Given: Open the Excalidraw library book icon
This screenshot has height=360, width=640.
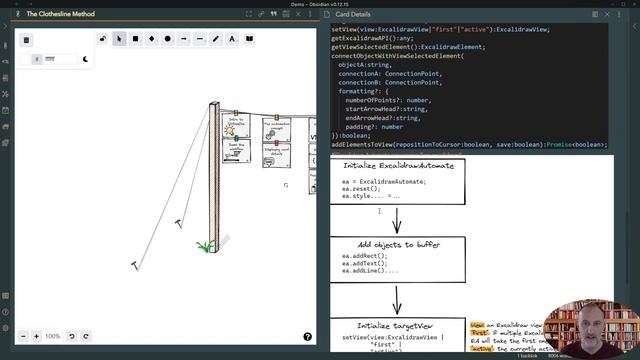Looking at the screenshot, I should pyautogui.click(x=249, y=39).
